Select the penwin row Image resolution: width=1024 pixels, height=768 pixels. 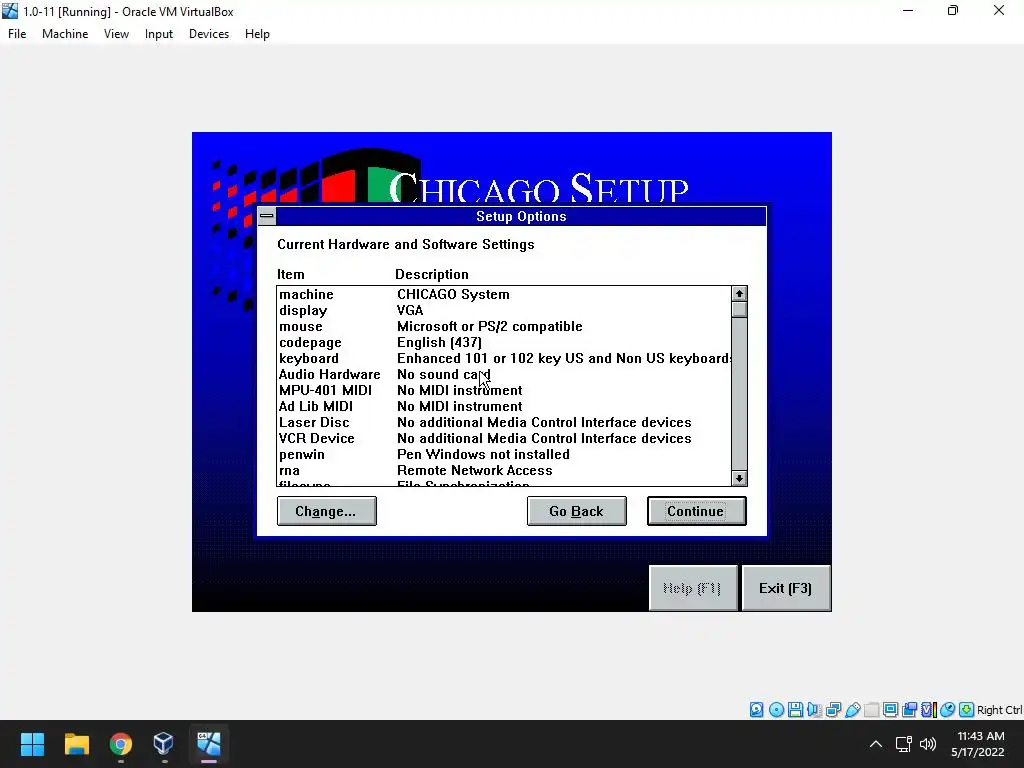tap(504, 455)
